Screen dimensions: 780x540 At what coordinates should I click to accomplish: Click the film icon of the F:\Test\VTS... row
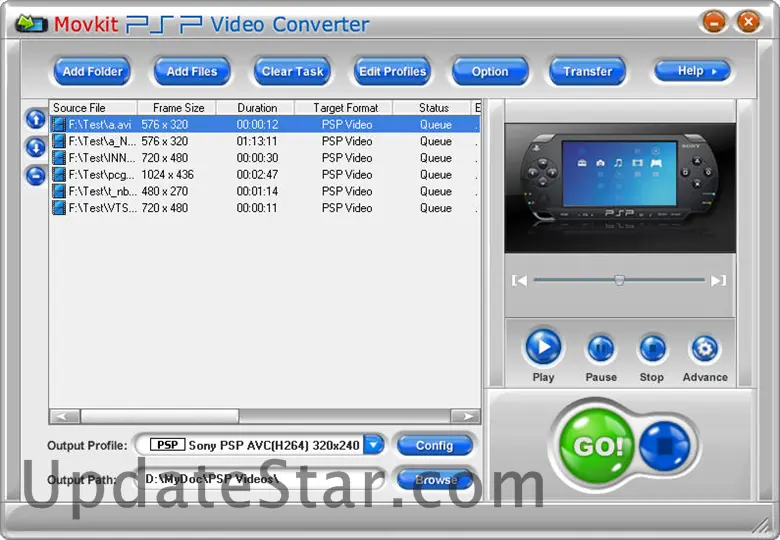59,208
